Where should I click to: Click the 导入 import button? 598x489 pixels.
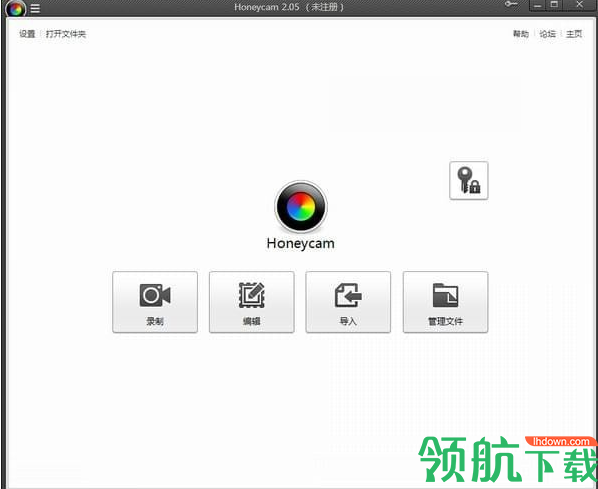click(x=348, y=302)
